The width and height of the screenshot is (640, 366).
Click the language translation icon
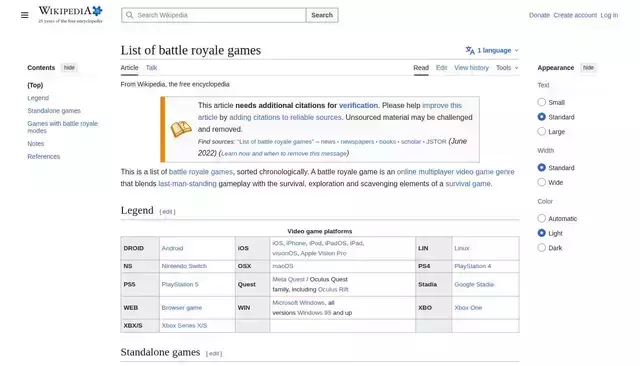470,50
